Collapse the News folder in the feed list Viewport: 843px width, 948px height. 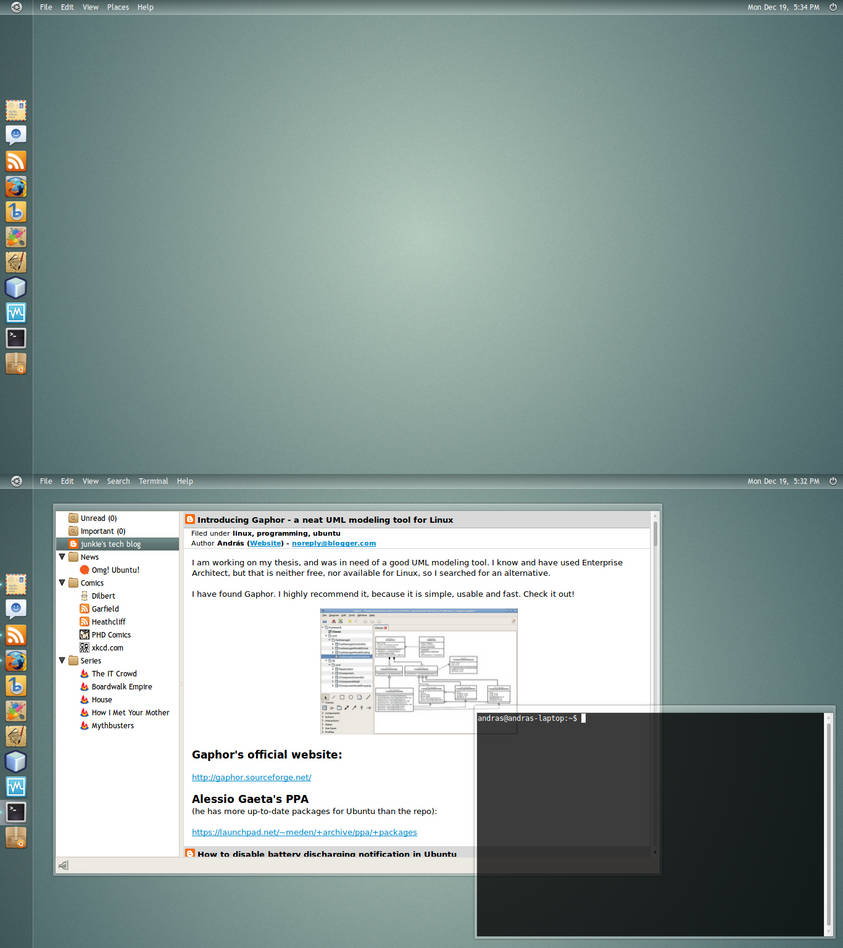62,556
